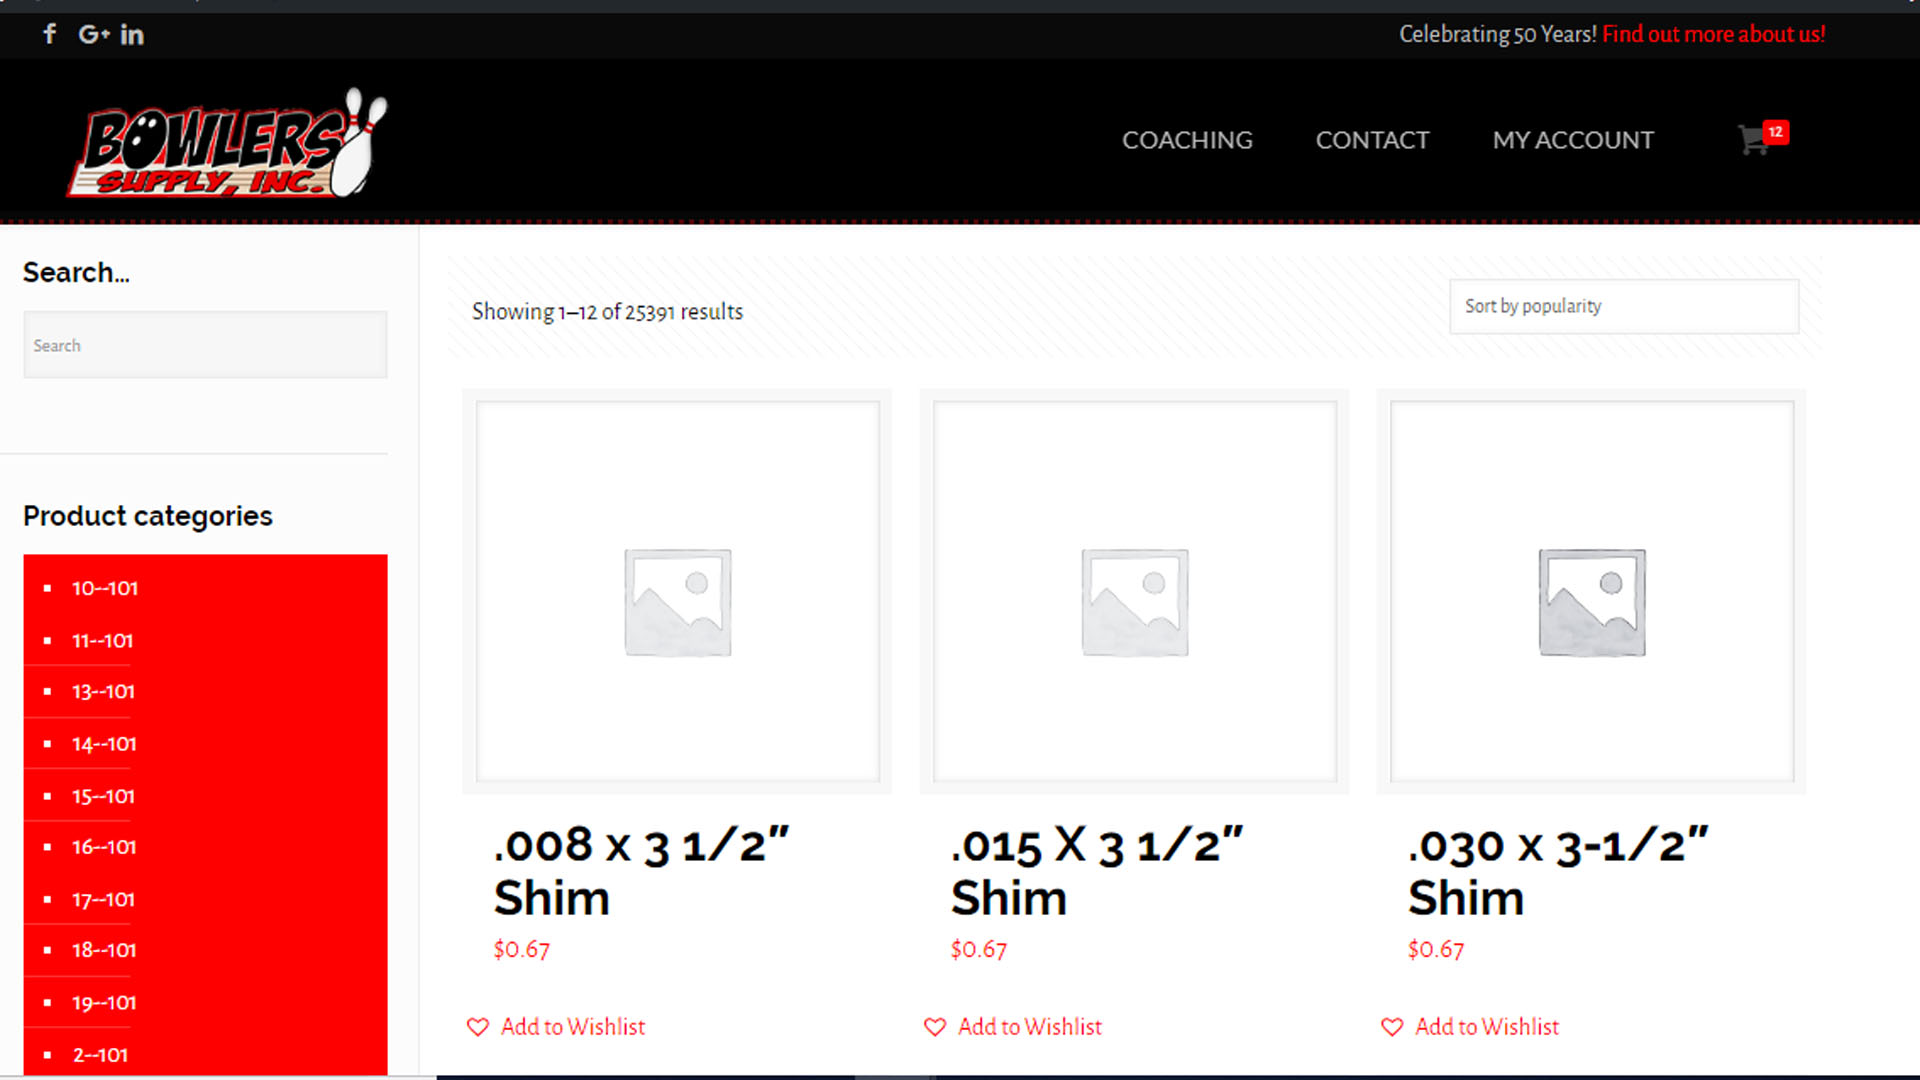Screen dimensions: 1920x1080
Task: Select the 2--101 product category
Action: (x=100, y=1055)
